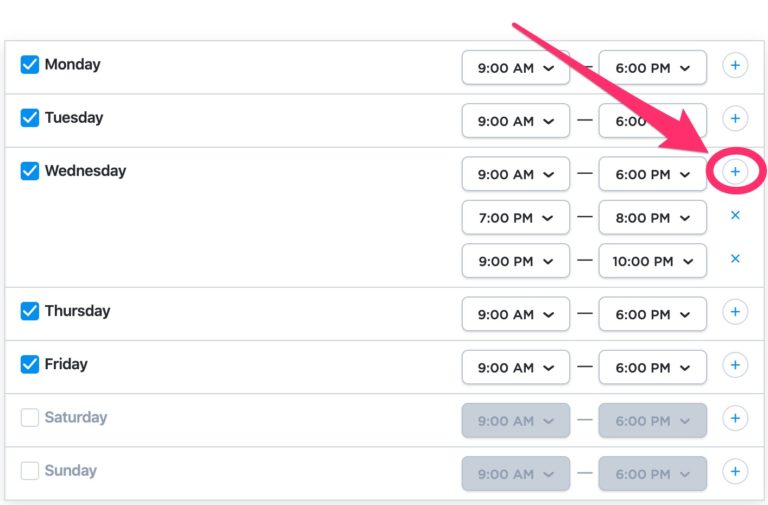768x505 pixels.
Task: Add a time slot for Sunday
Action: (735, 471)
